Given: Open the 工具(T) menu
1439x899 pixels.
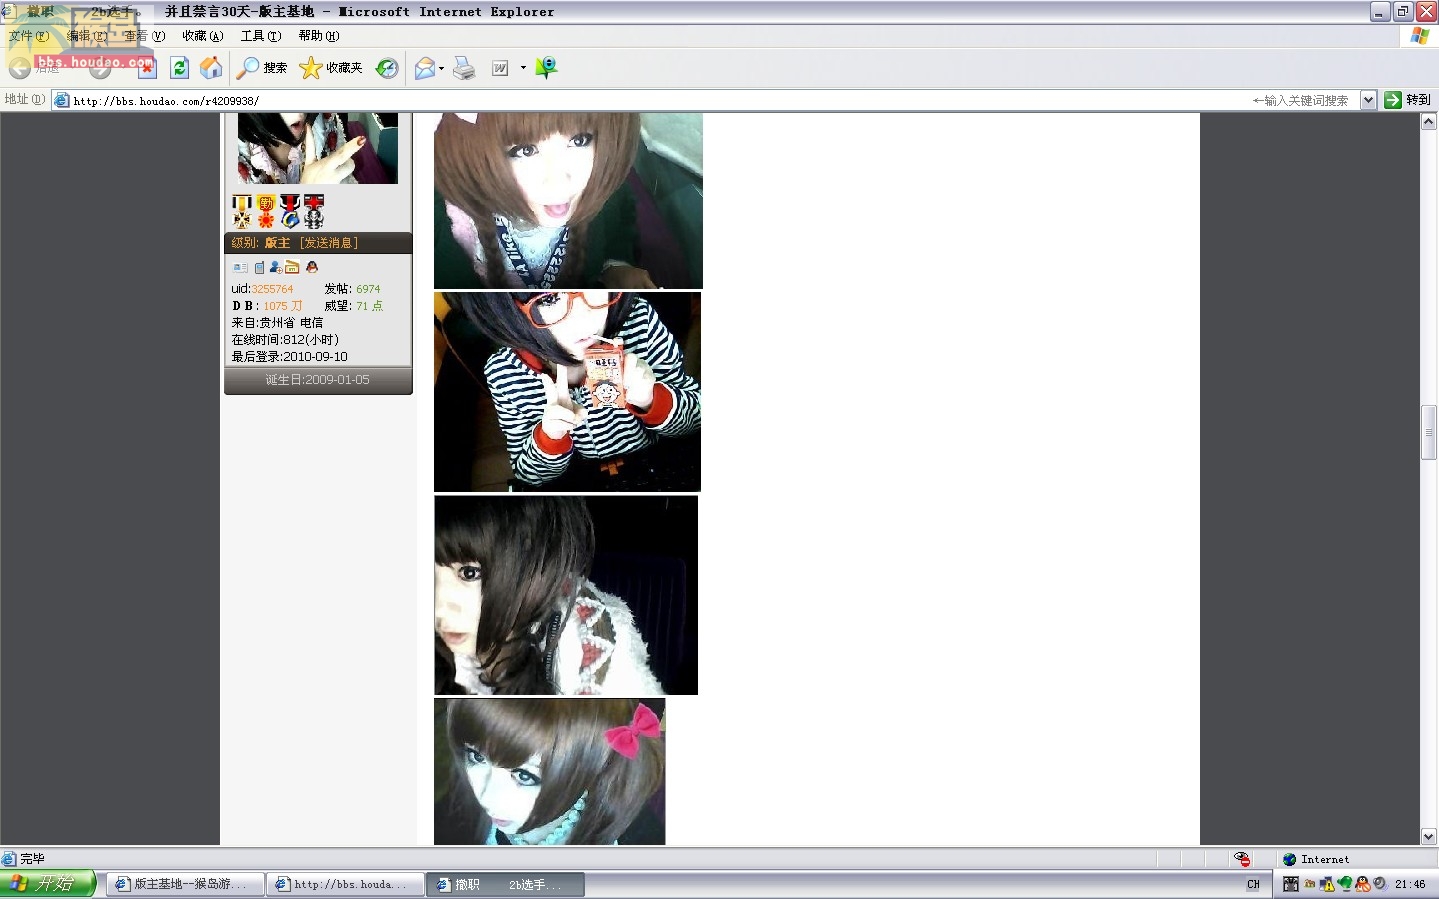Looking at the screenshot, I should click(261, 36).
